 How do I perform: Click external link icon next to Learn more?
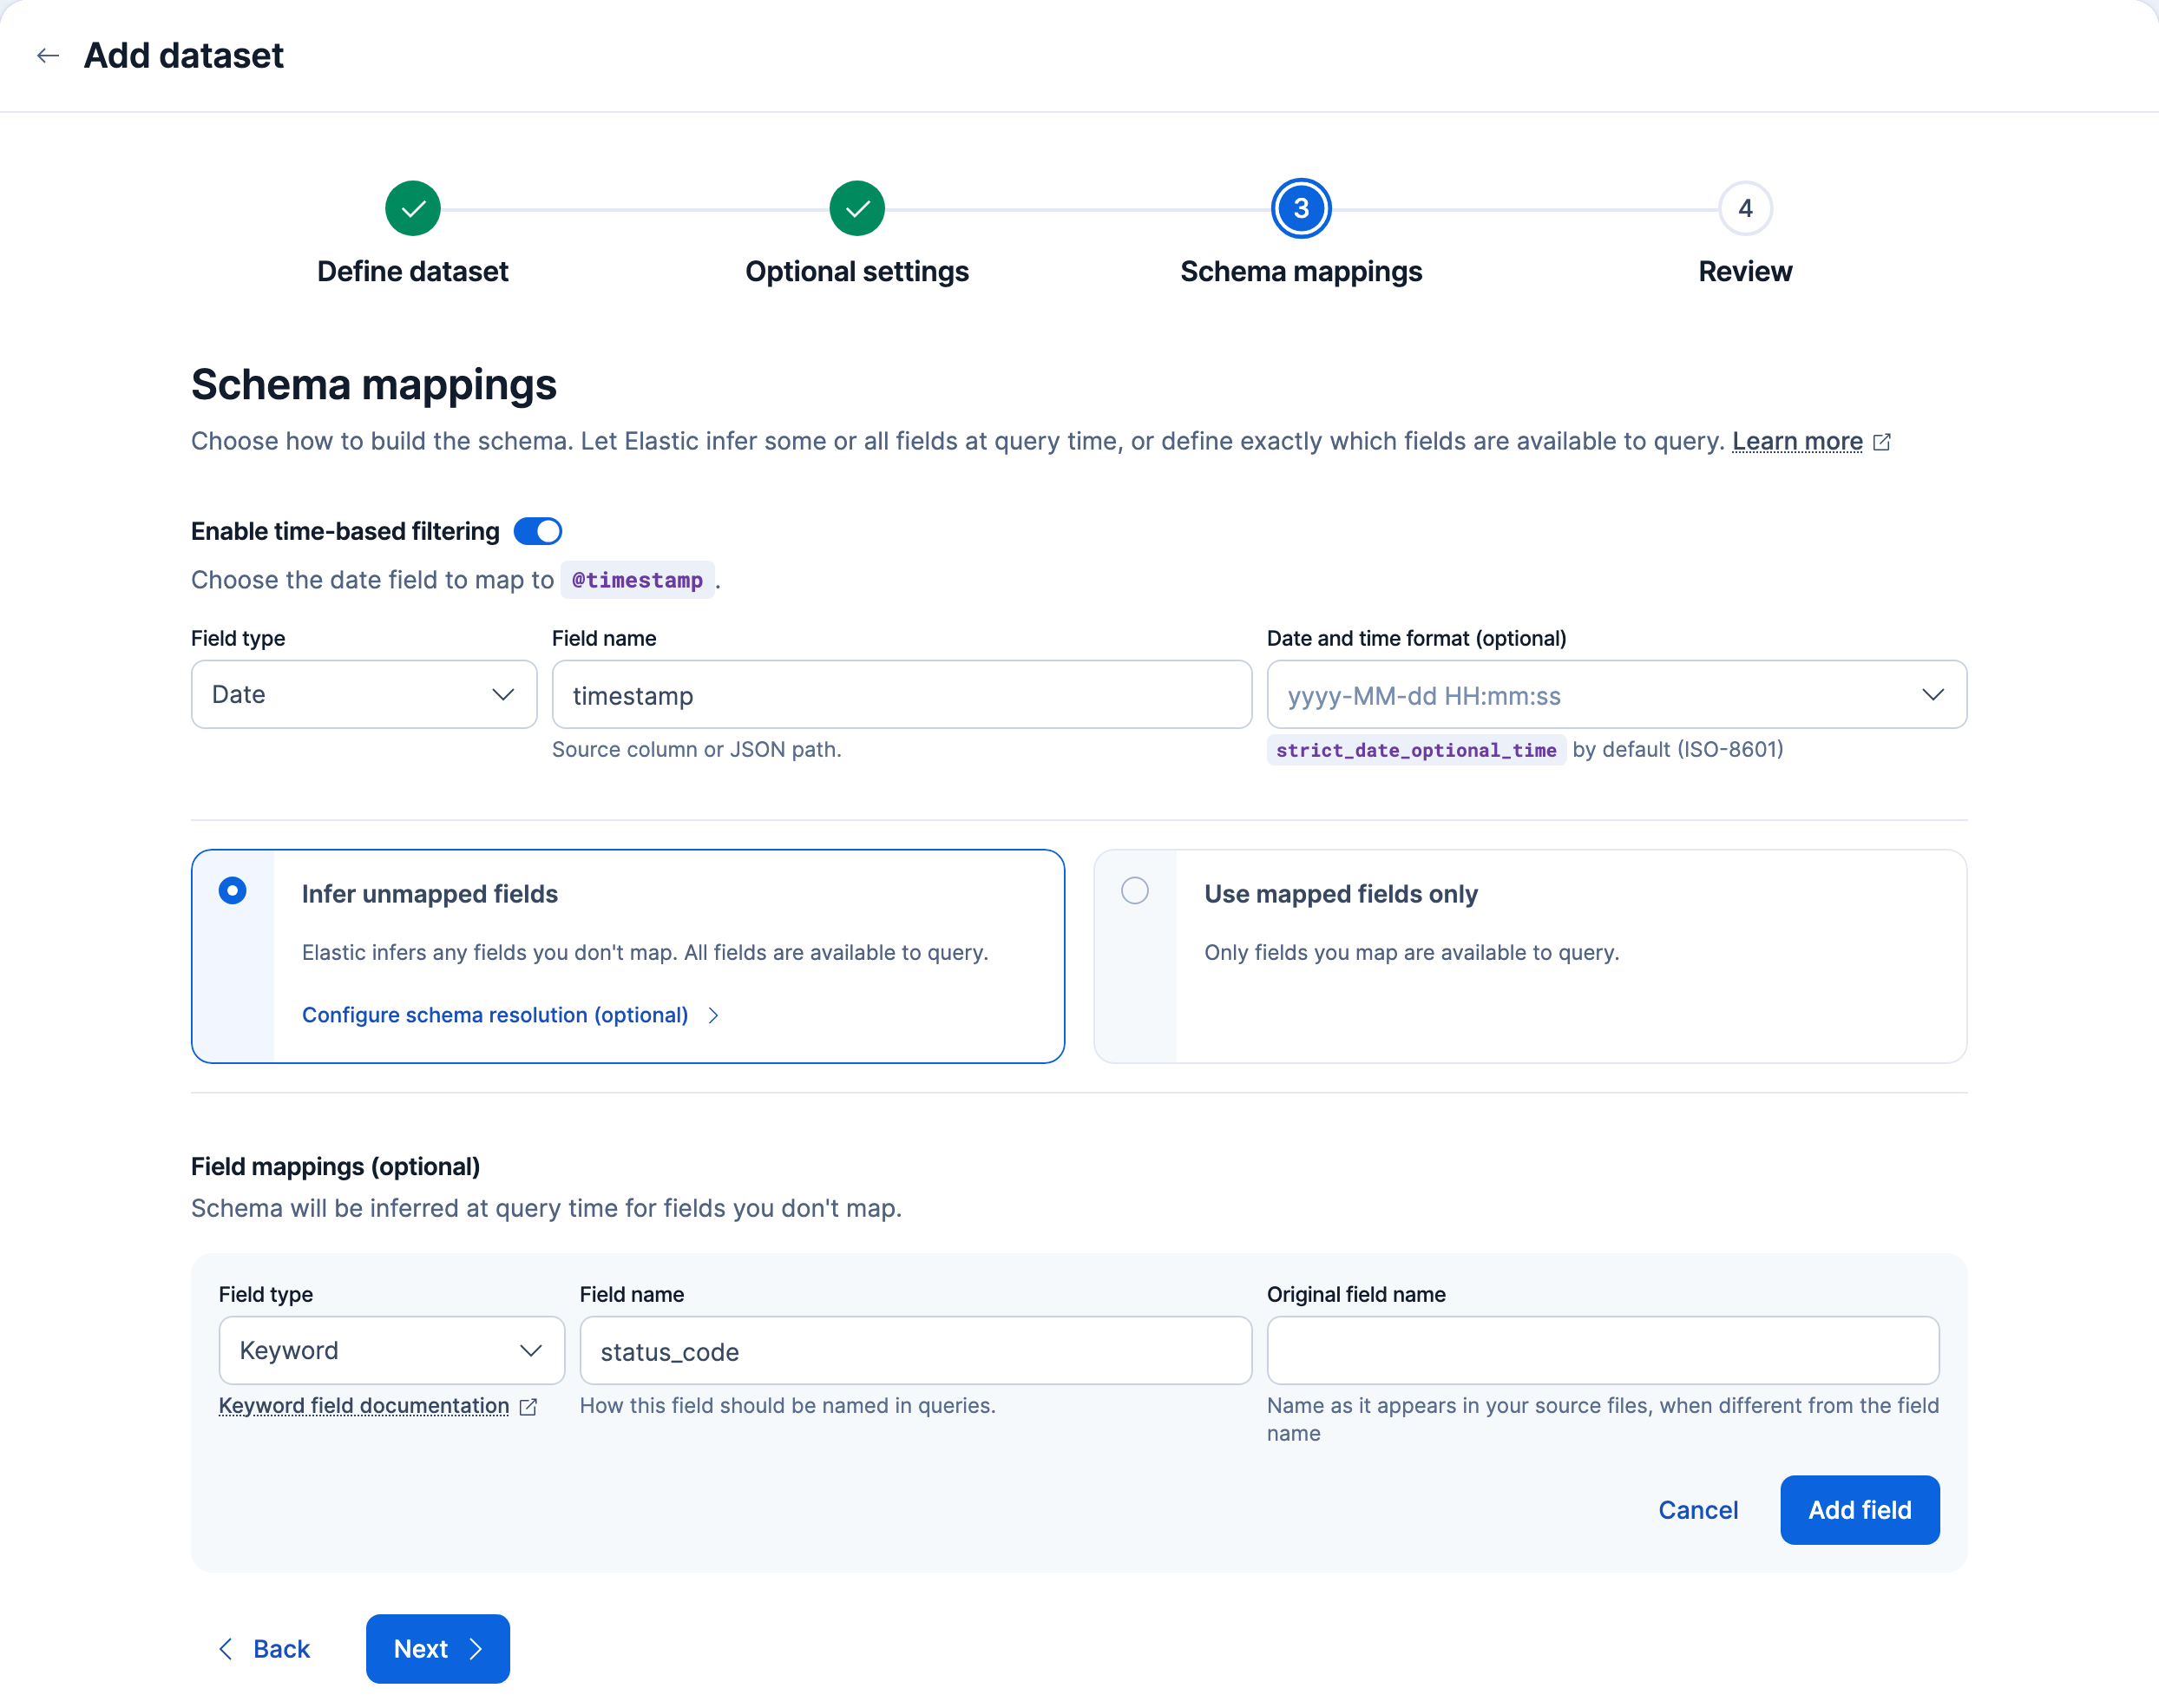pos(1882,442)
